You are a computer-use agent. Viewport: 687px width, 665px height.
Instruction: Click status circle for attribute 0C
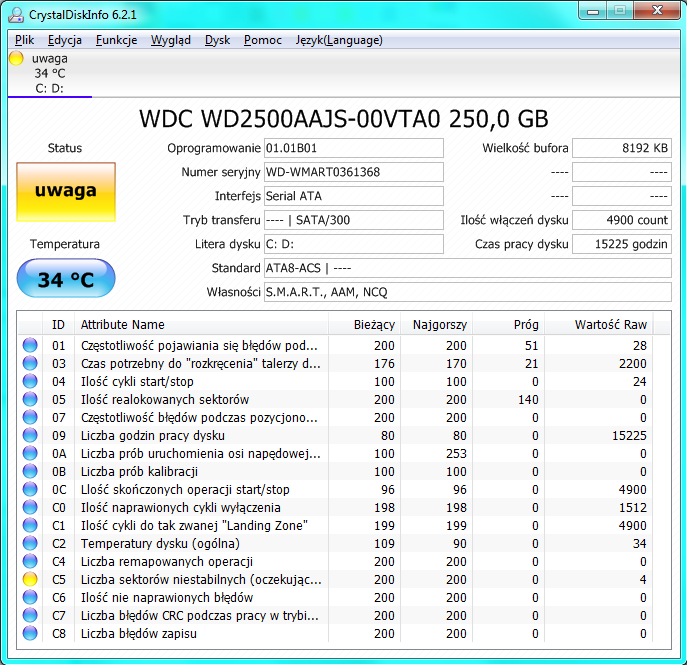point(30,489)
